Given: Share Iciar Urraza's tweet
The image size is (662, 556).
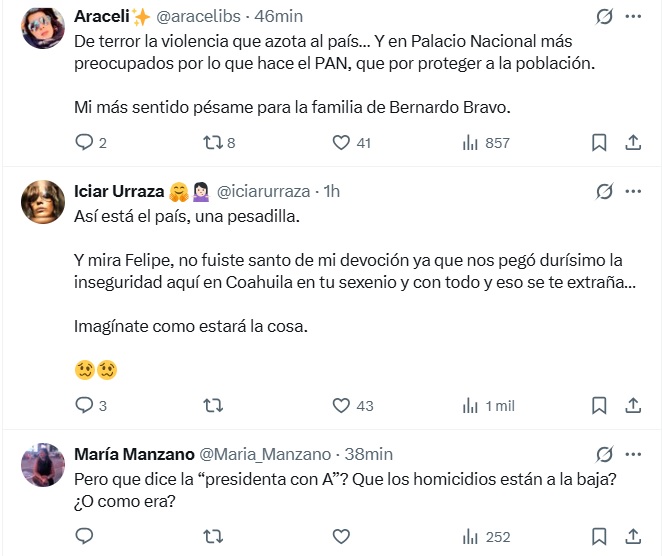Looking at the screenshot, I should point(632,406).
